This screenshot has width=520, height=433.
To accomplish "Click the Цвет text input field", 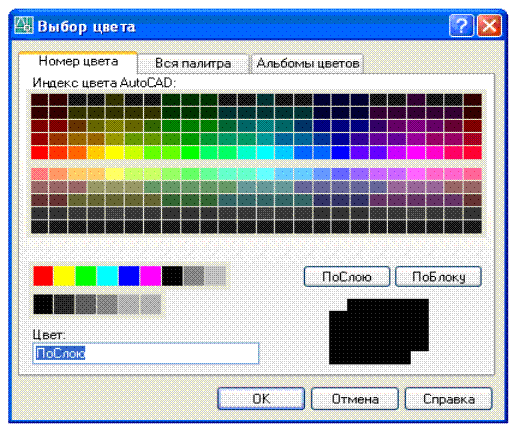I will click(x=146, y=353).
